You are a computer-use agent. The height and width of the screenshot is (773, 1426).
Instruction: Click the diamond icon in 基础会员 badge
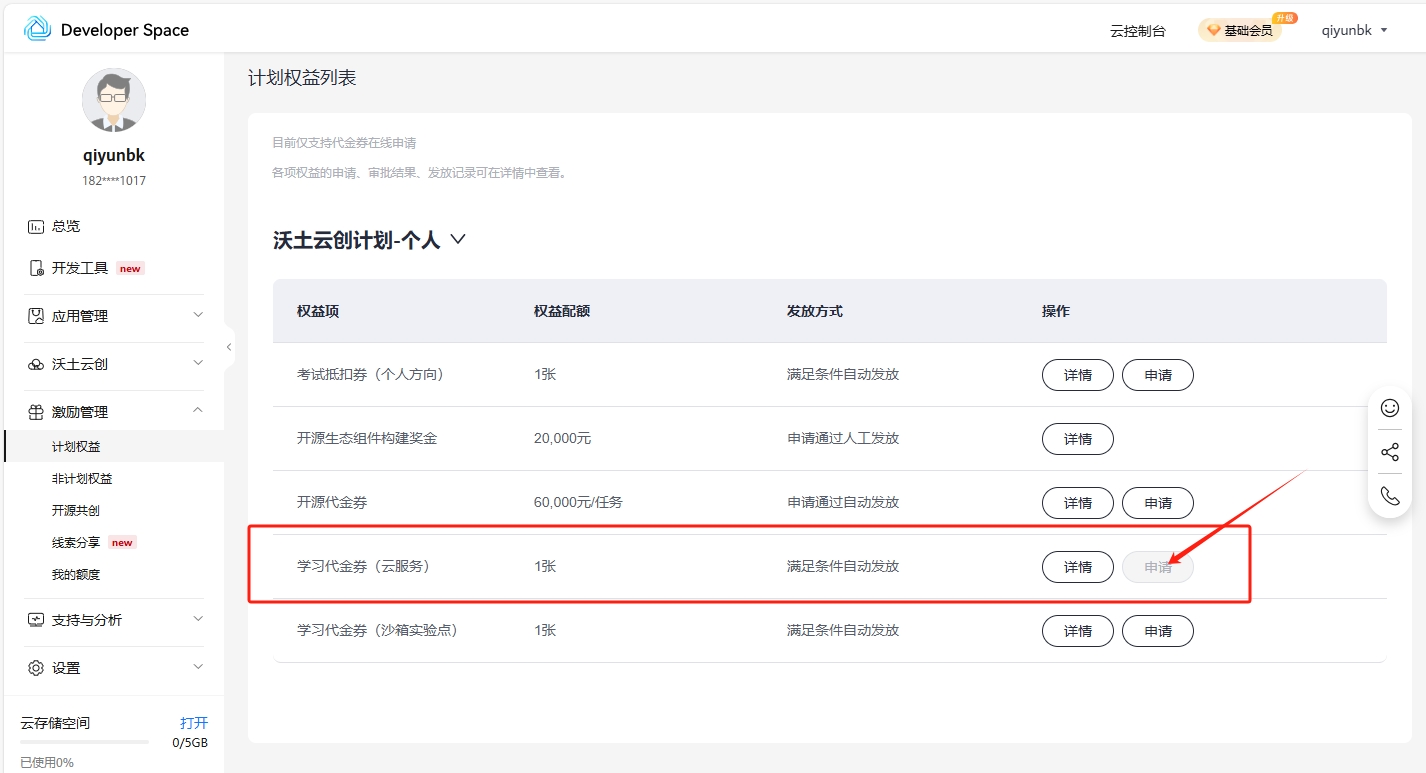click(x=1214, y=31)
